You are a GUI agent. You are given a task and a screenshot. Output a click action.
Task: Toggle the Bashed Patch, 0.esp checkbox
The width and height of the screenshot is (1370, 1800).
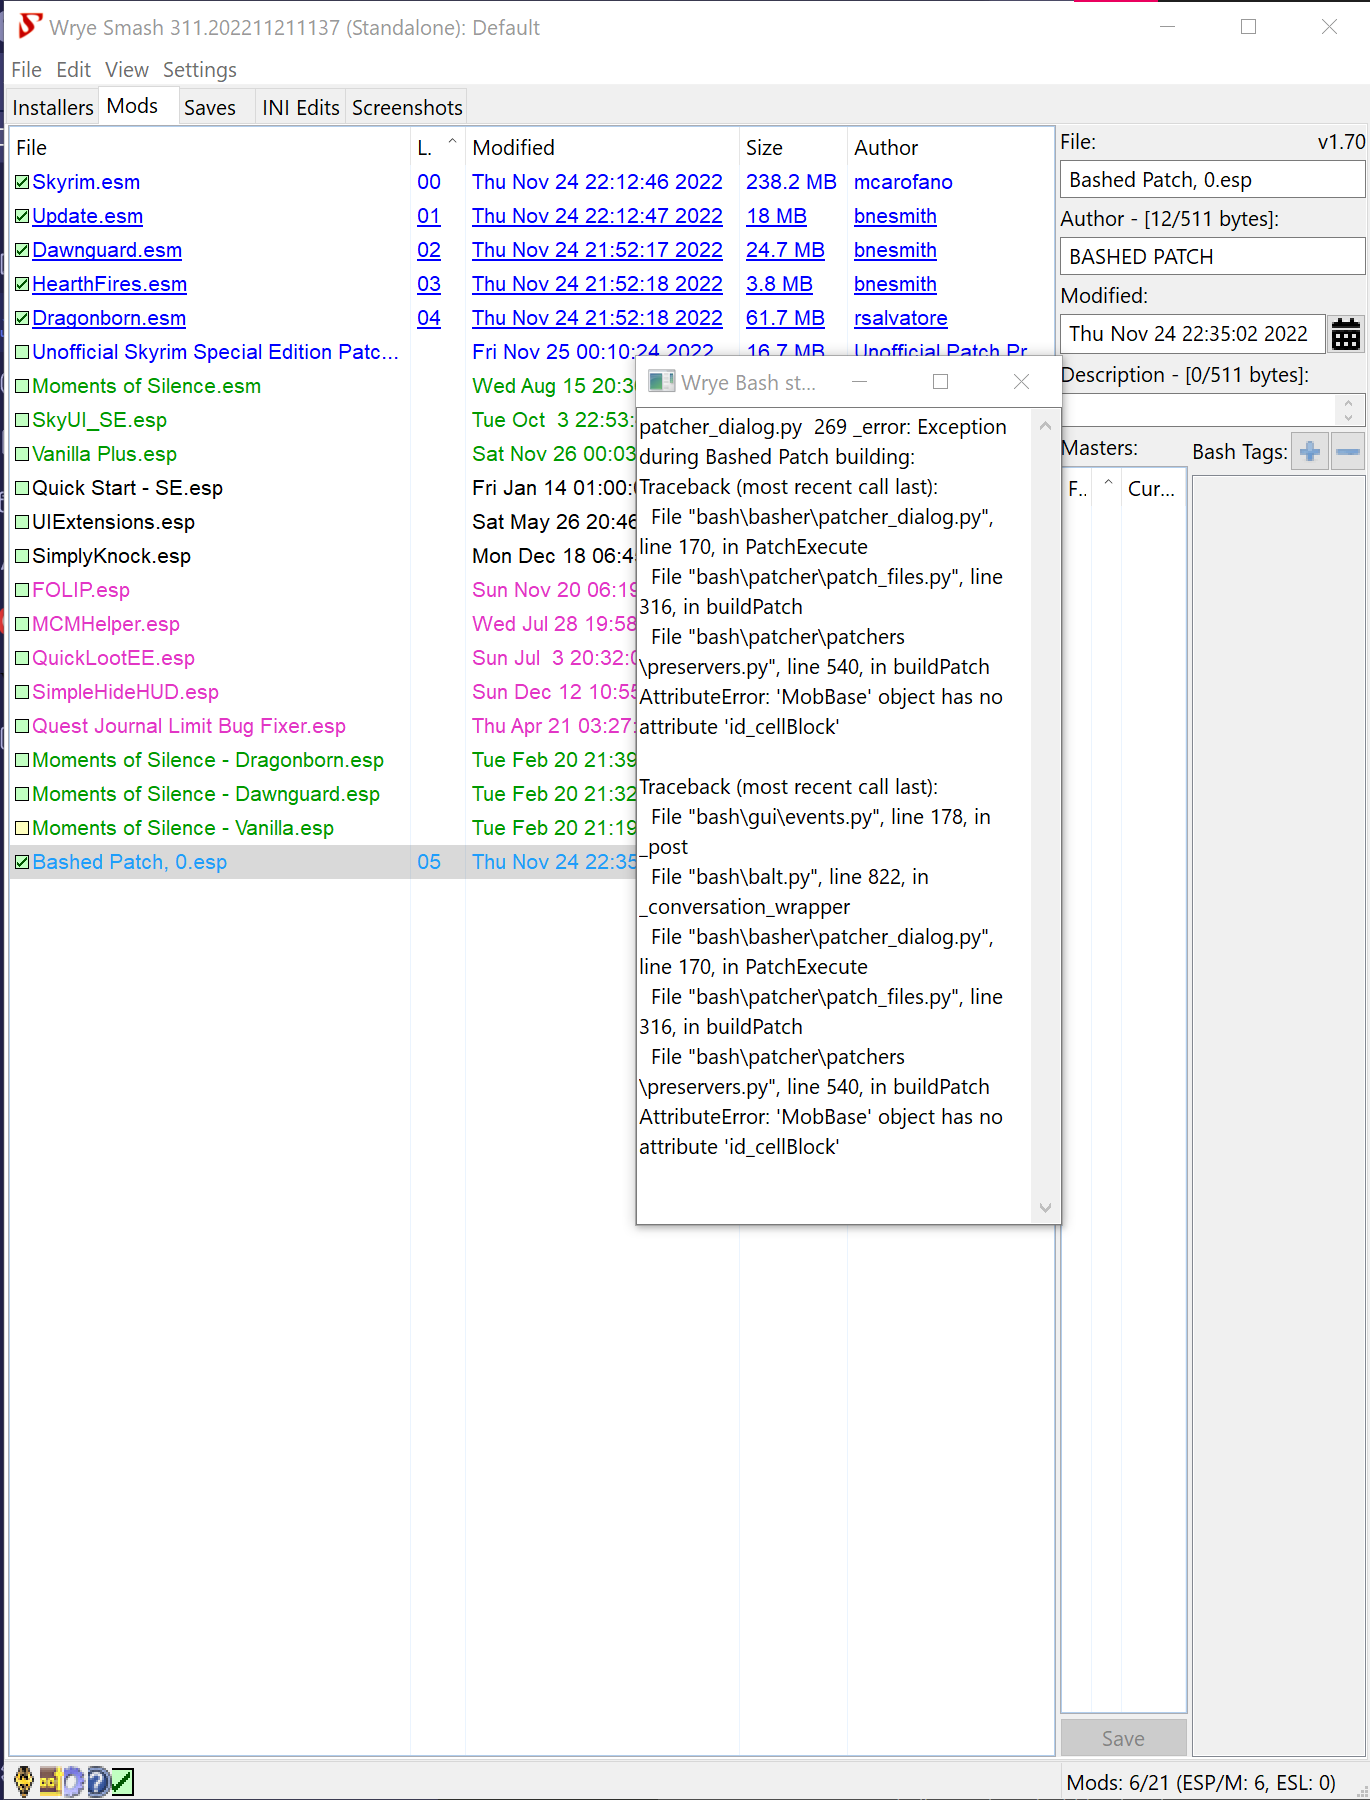(22, 862)
